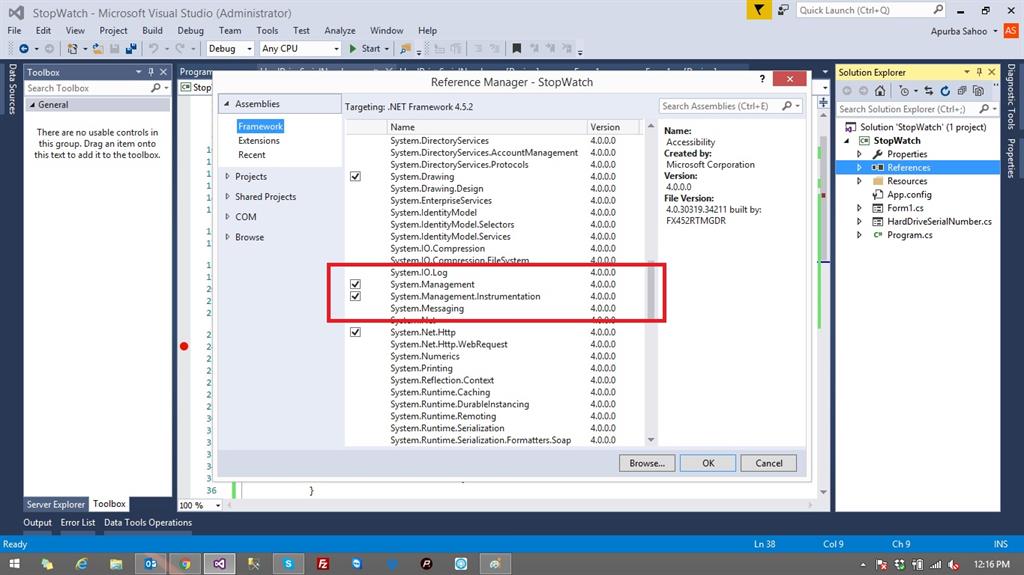Expand the Browse category
The image size is (1024, 575).
coord(227,237)
